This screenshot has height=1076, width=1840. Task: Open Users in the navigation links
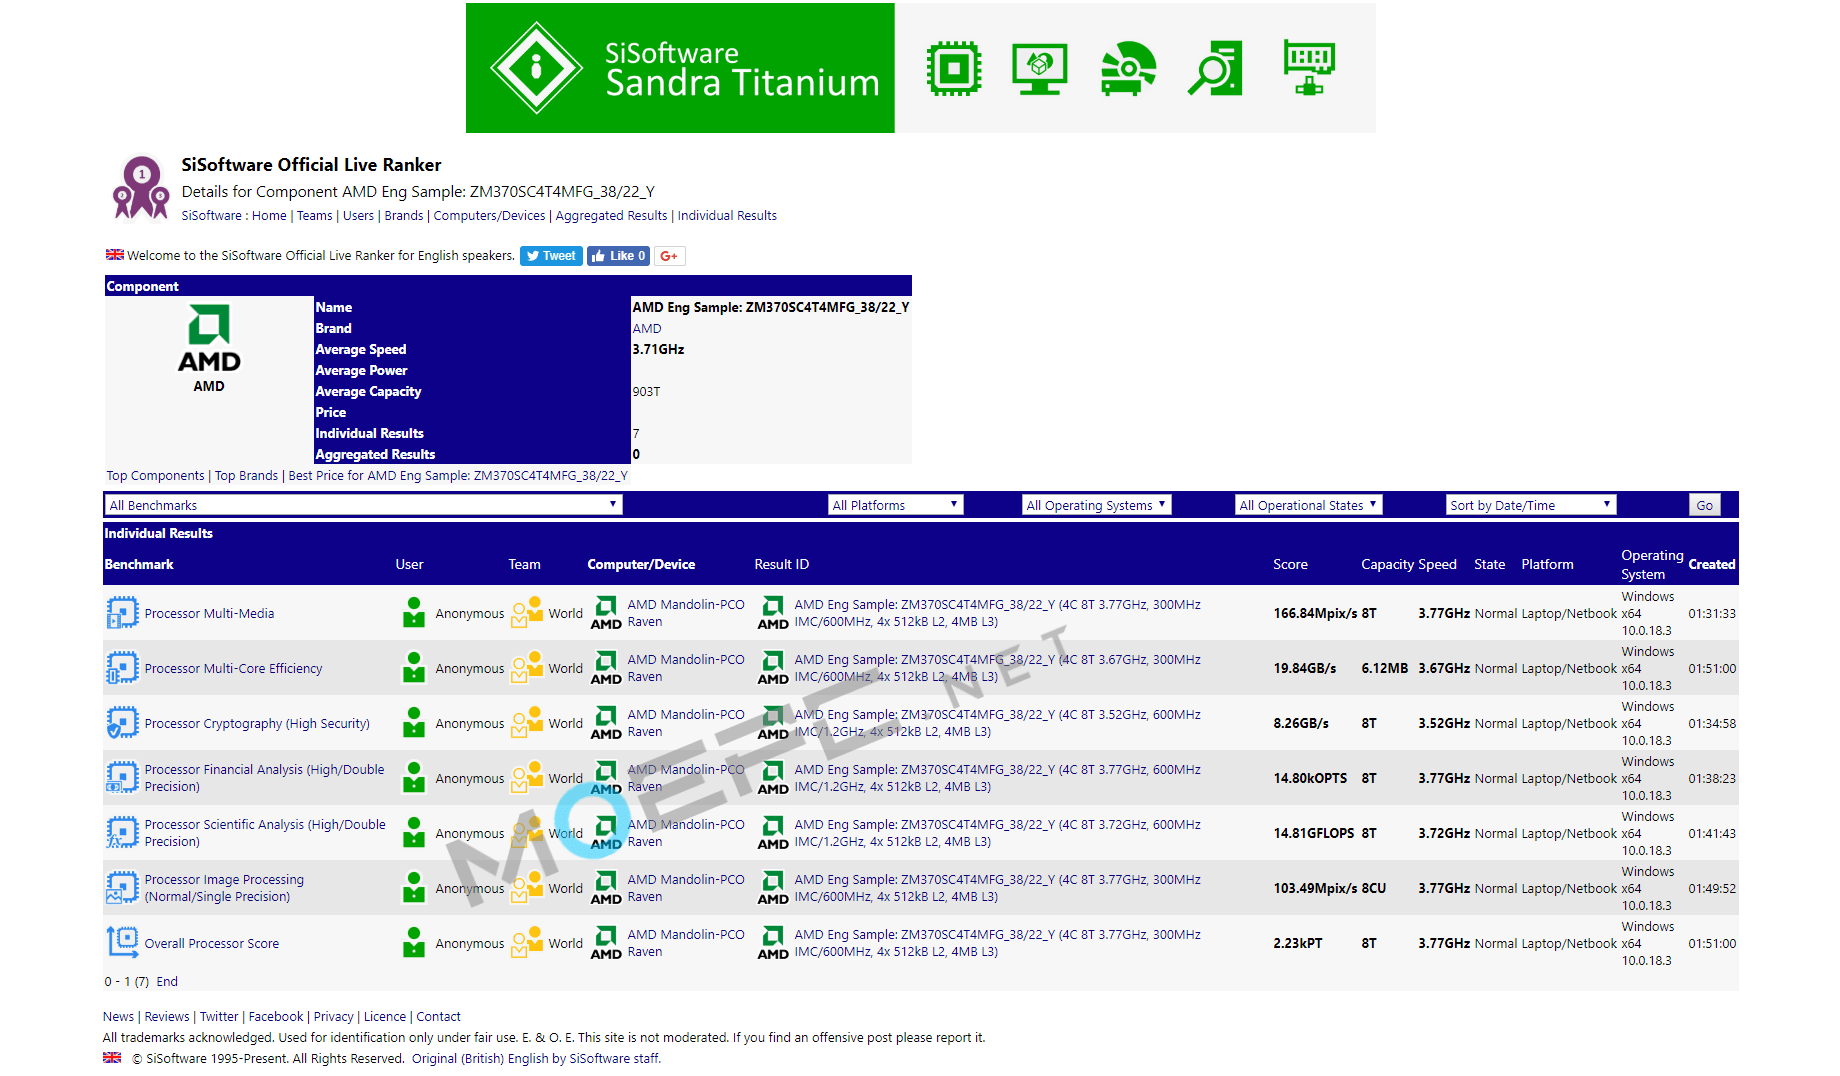pyautogui.click(x=358, y=215)
